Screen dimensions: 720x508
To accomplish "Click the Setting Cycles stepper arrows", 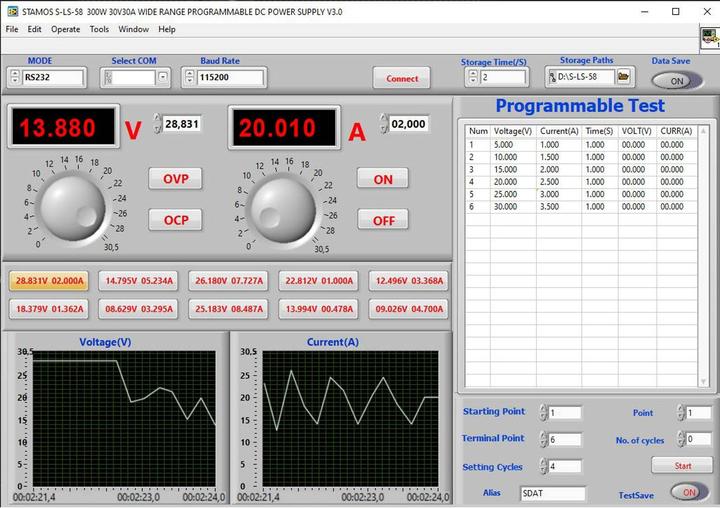I will pyautogui.click(x=543, y=466).
